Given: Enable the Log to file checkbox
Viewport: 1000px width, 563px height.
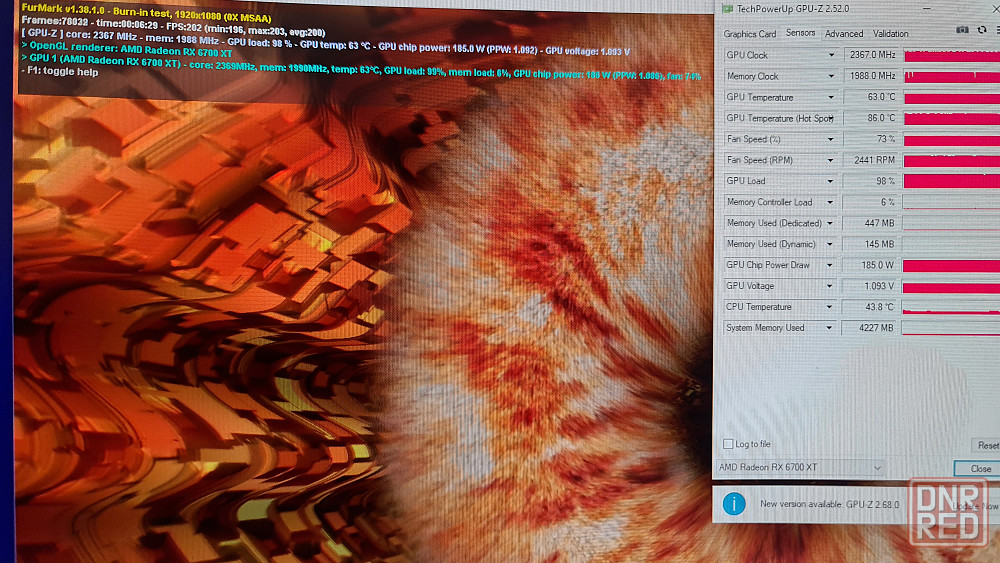Looking at the screenshot, I should tap(728, 444).
